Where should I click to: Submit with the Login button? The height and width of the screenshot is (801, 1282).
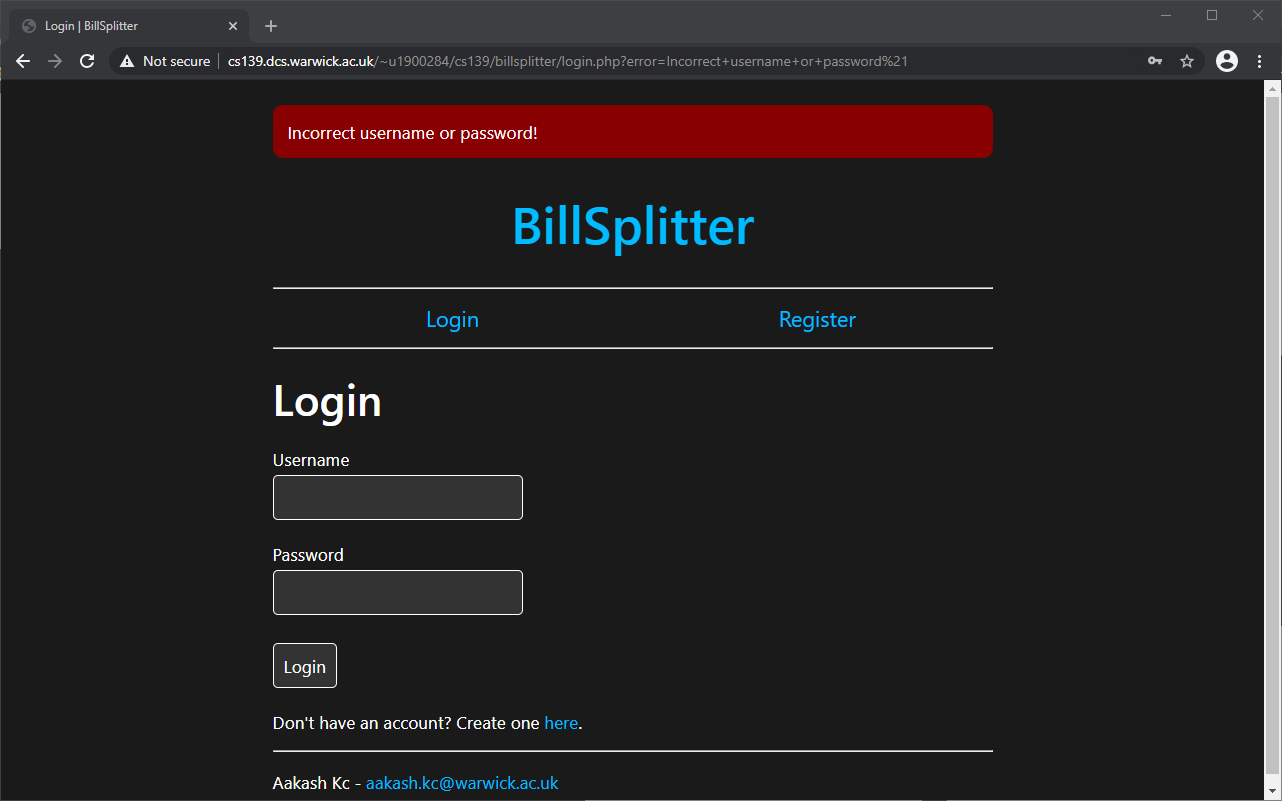(305, 666)
